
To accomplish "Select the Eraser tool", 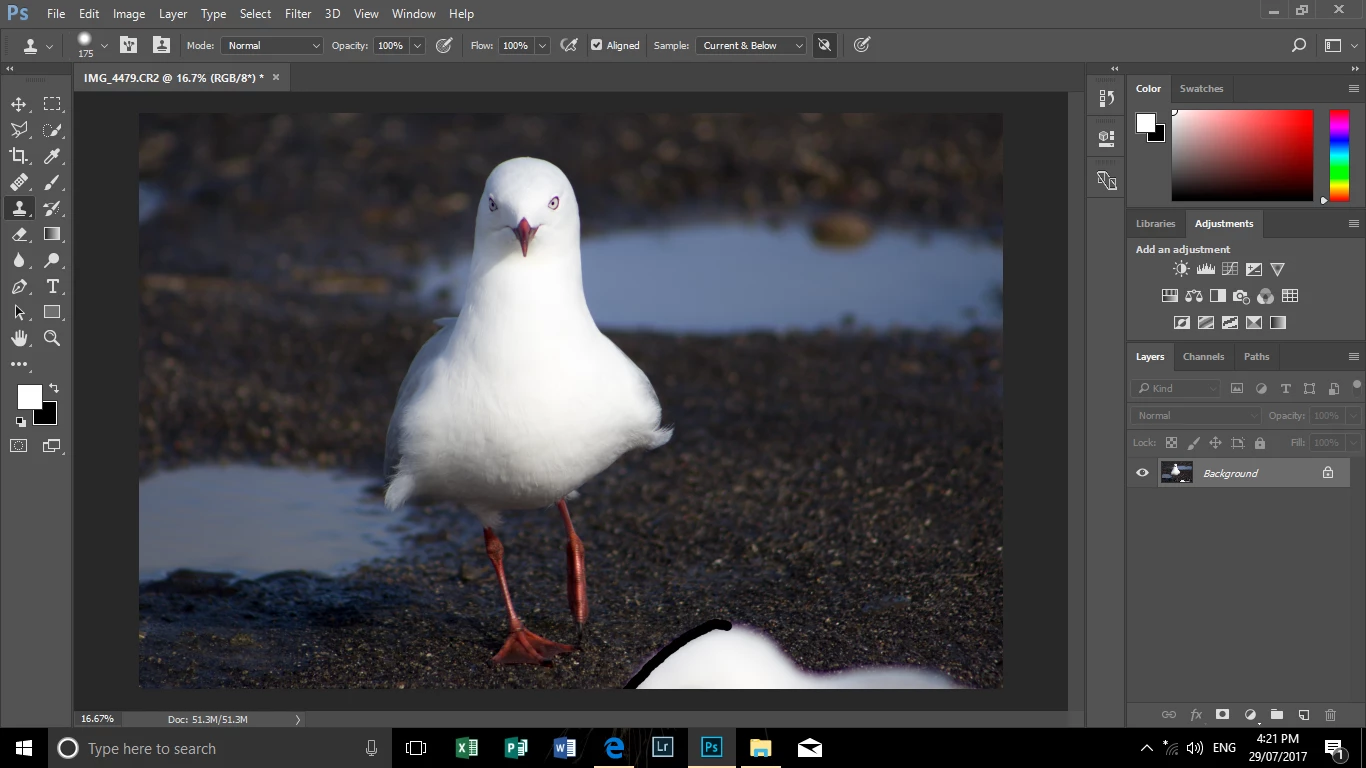I will 19,234.
